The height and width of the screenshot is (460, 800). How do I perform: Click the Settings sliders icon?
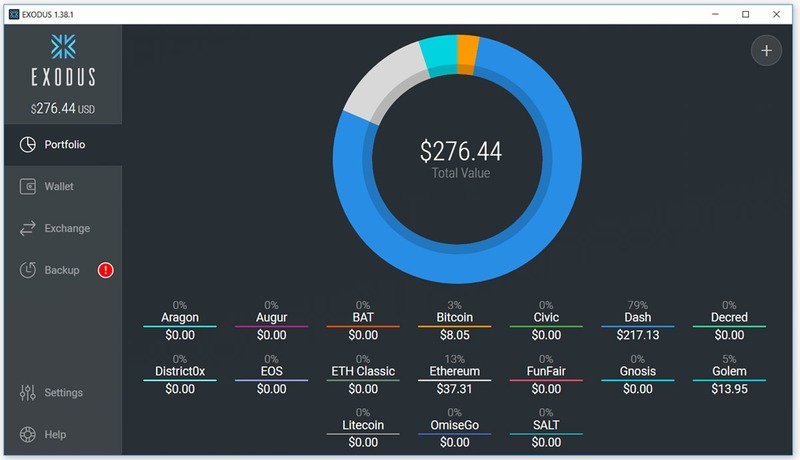(x=28, y=392)
